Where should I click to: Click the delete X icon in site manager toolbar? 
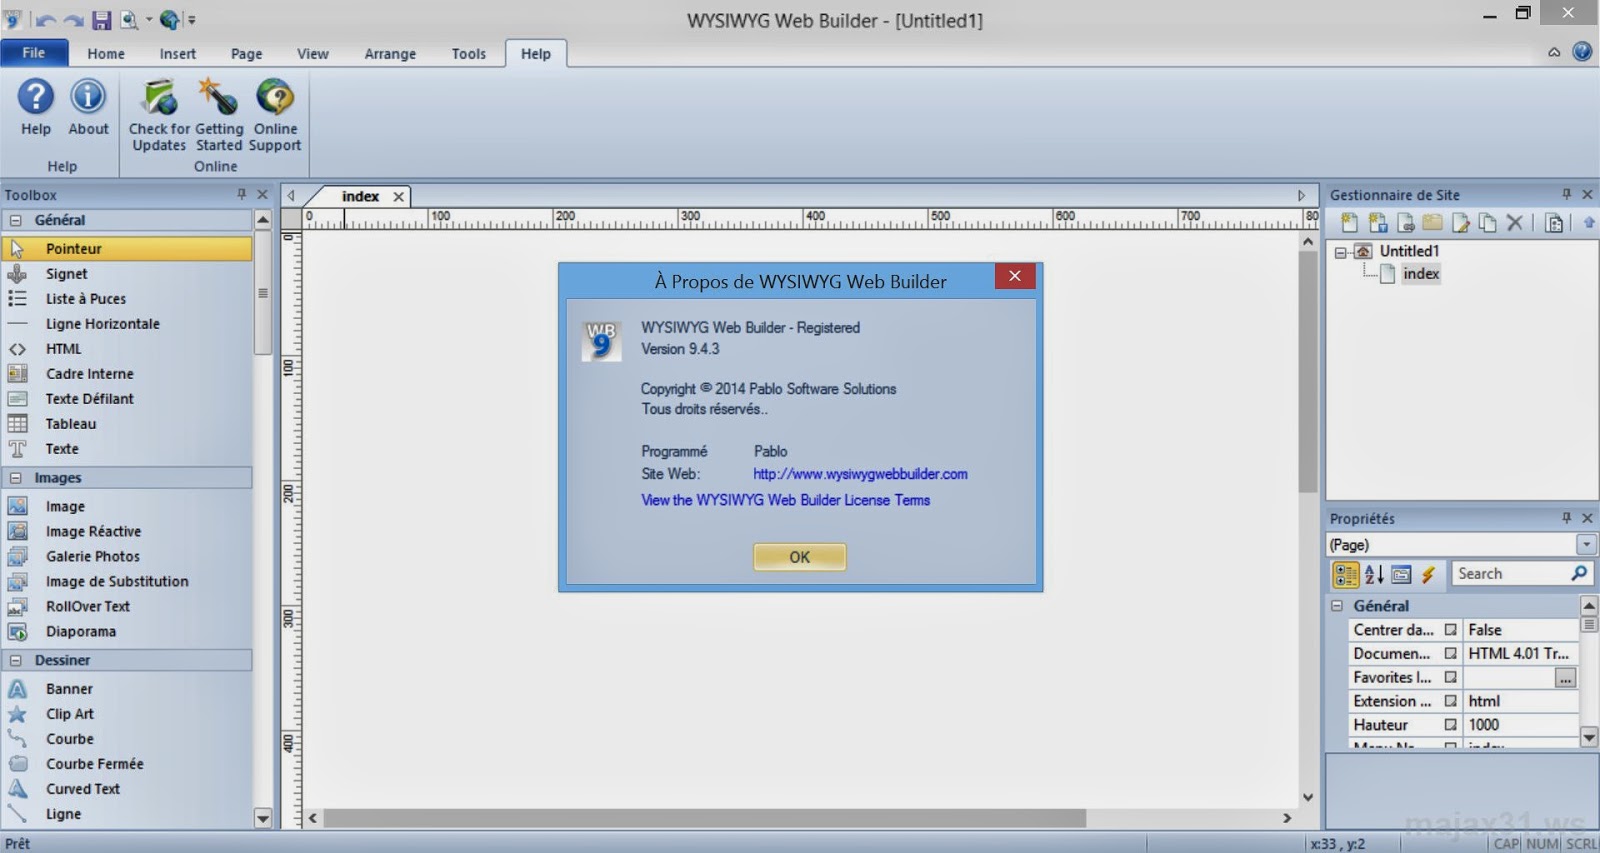(1515, 223)
